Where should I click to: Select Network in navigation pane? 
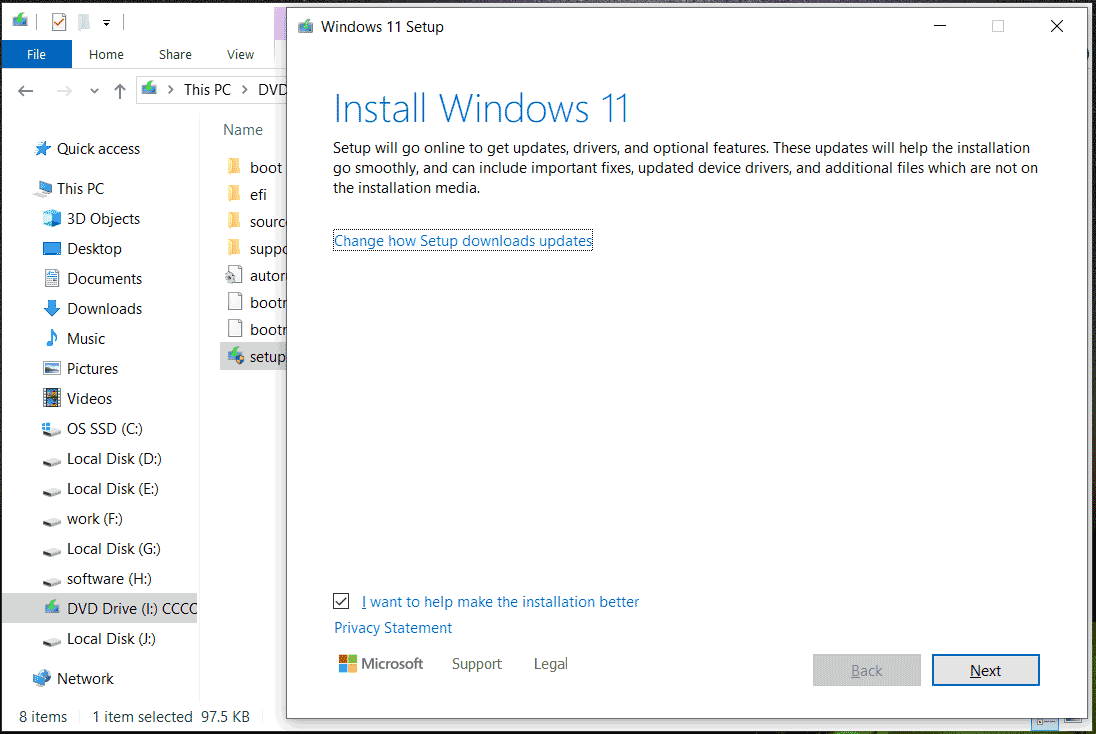[x=85, y=678]
